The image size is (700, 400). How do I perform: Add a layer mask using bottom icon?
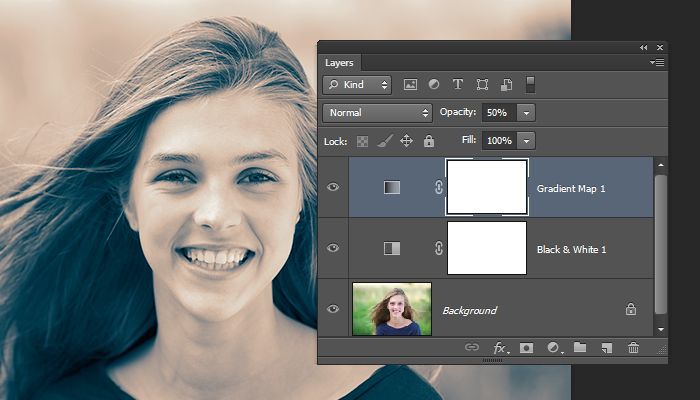[x=527, y=348]
